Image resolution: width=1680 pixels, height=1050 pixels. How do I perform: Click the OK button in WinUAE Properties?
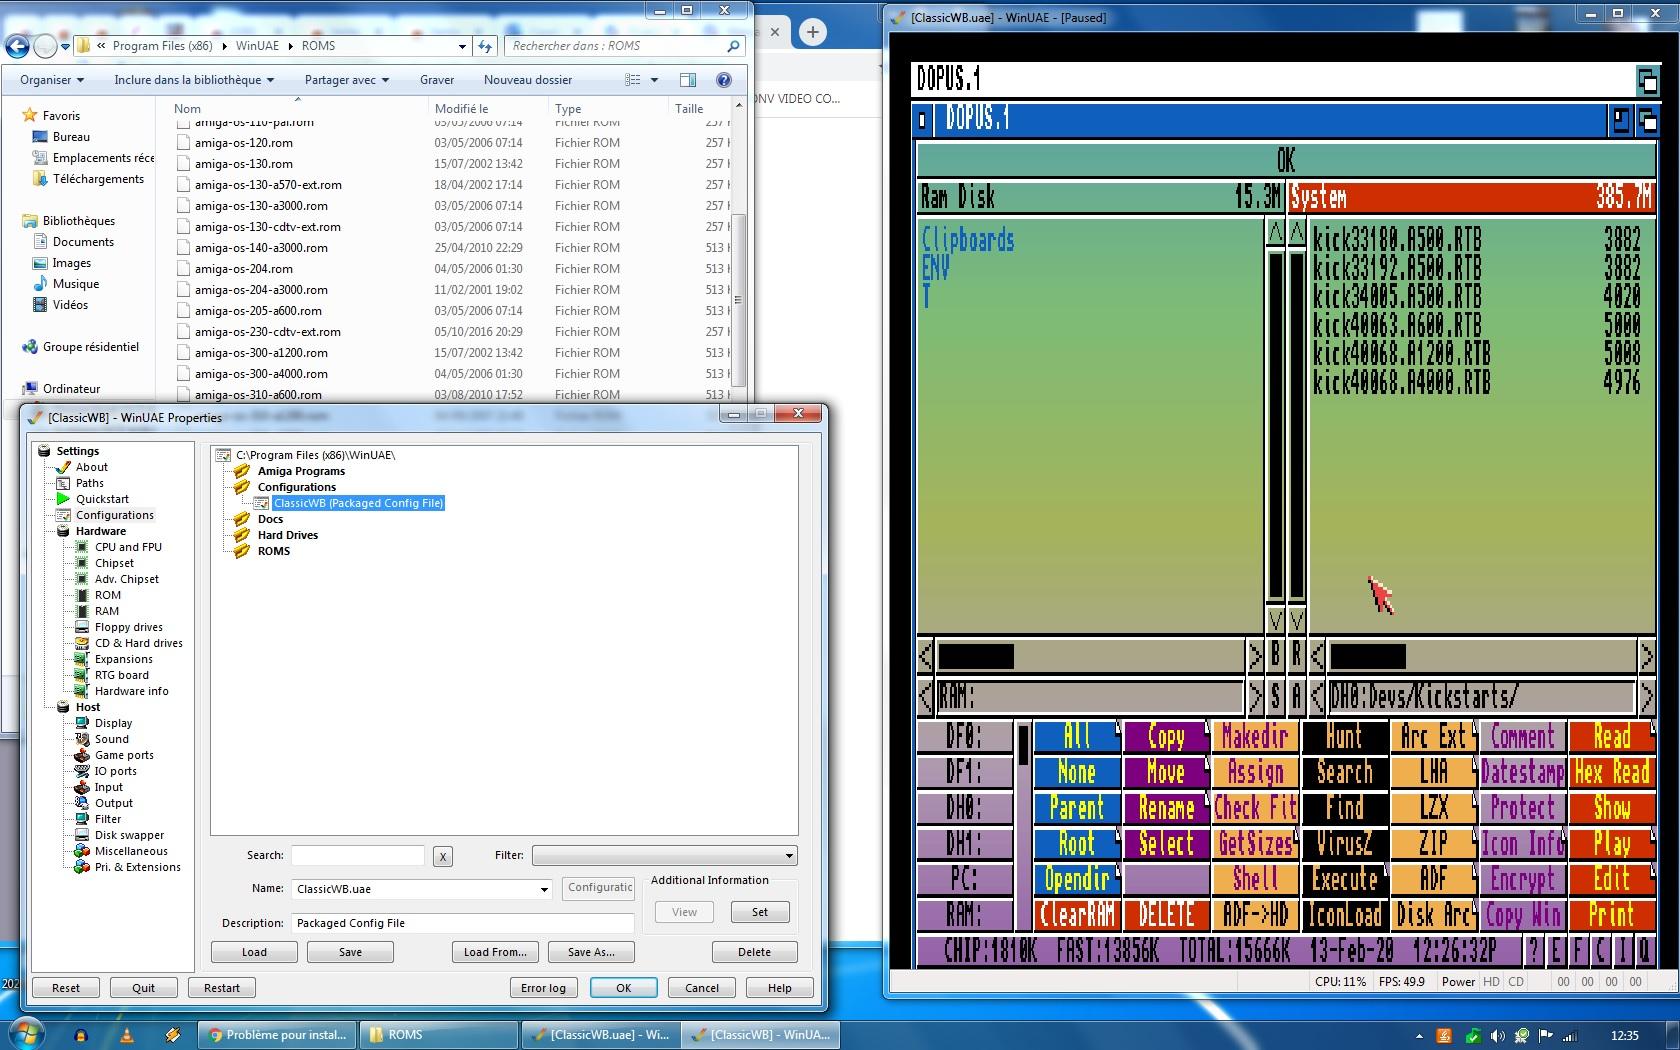[x=623, y=988]
